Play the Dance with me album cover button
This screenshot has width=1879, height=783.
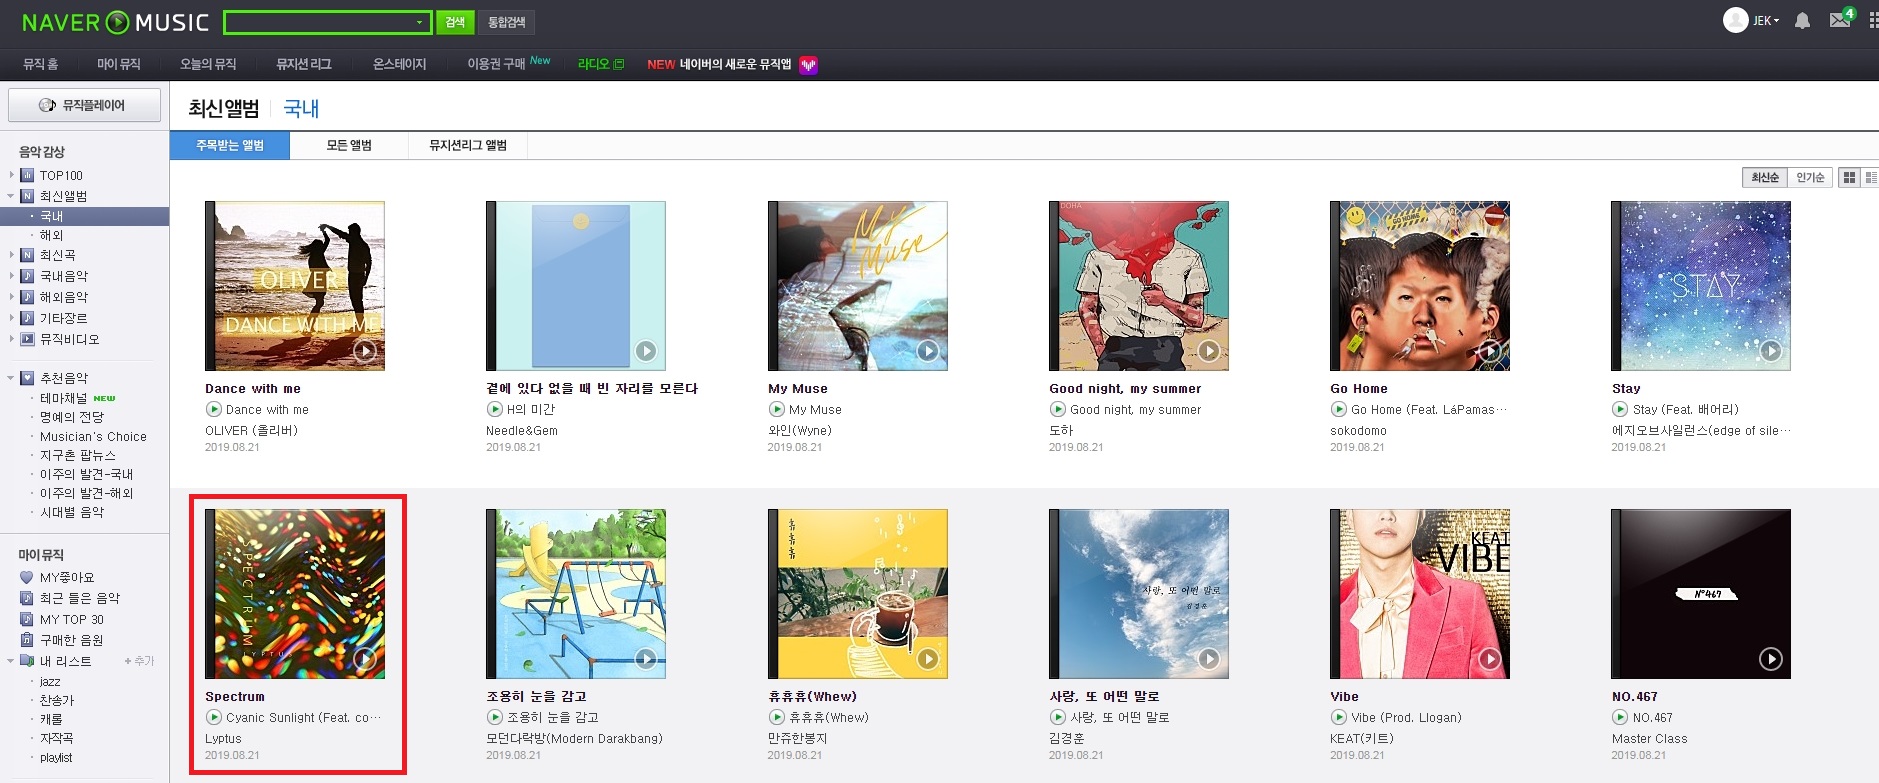(x=365, y=351)
